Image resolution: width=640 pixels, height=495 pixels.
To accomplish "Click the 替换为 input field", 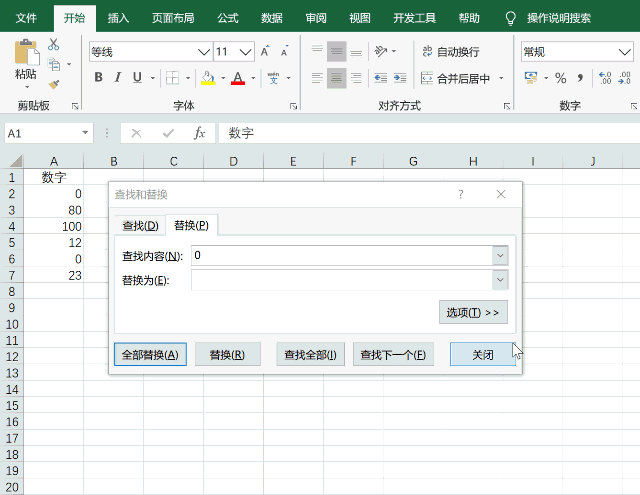I will point(341,281).
